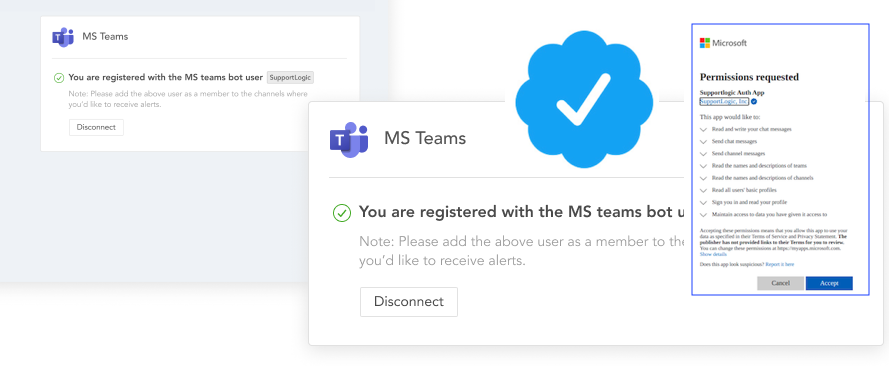Click the large Disconnect button
Viewport: 889px width, 366px height.
pos(409,301)
